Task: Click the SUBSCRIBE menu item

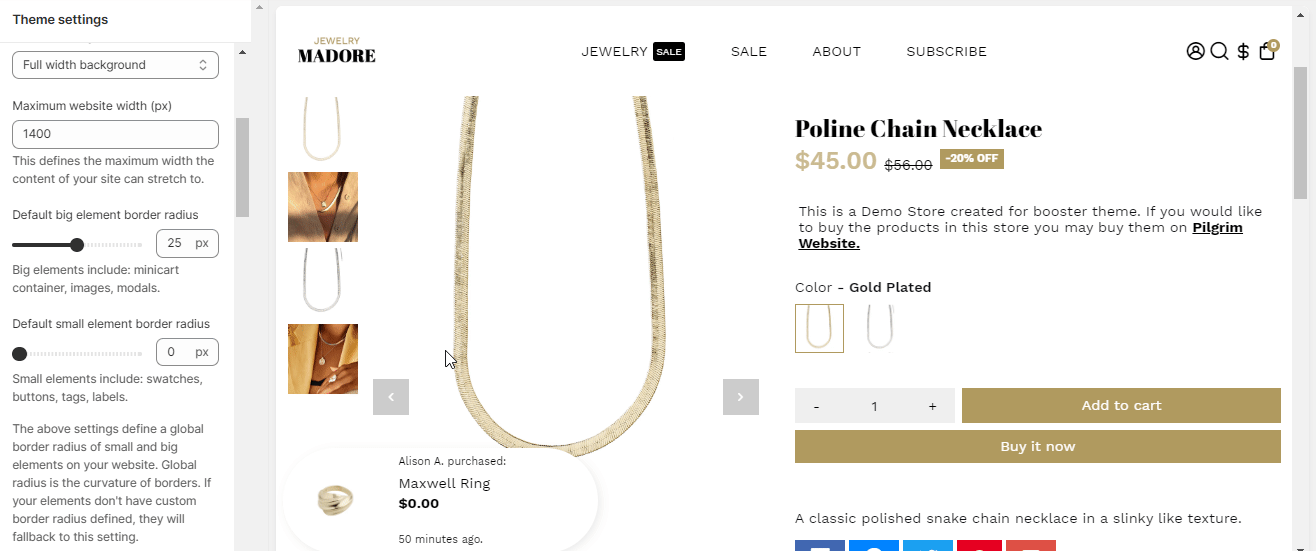Action: [946, 52]
